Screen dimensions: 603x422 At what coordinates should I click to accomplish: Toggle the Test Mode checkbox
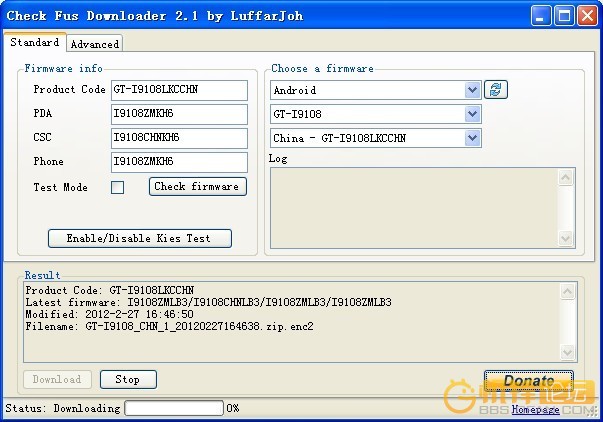[x=117, y=188]
